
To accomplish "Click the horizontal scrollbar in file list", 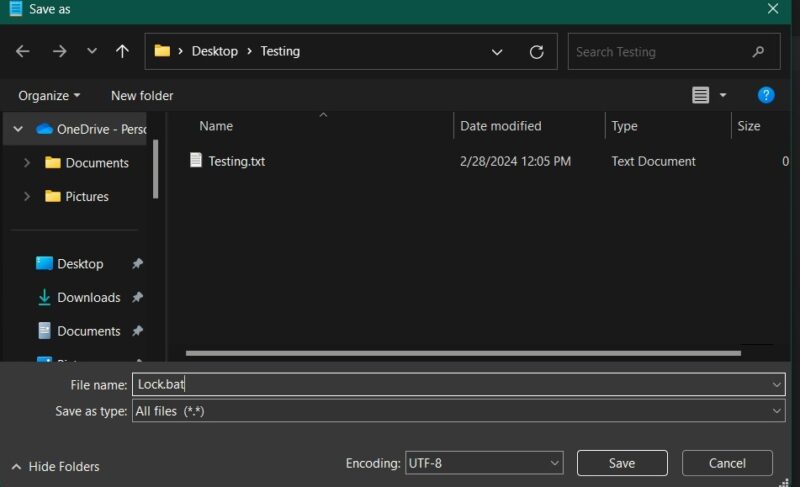I will coord(463,353).
